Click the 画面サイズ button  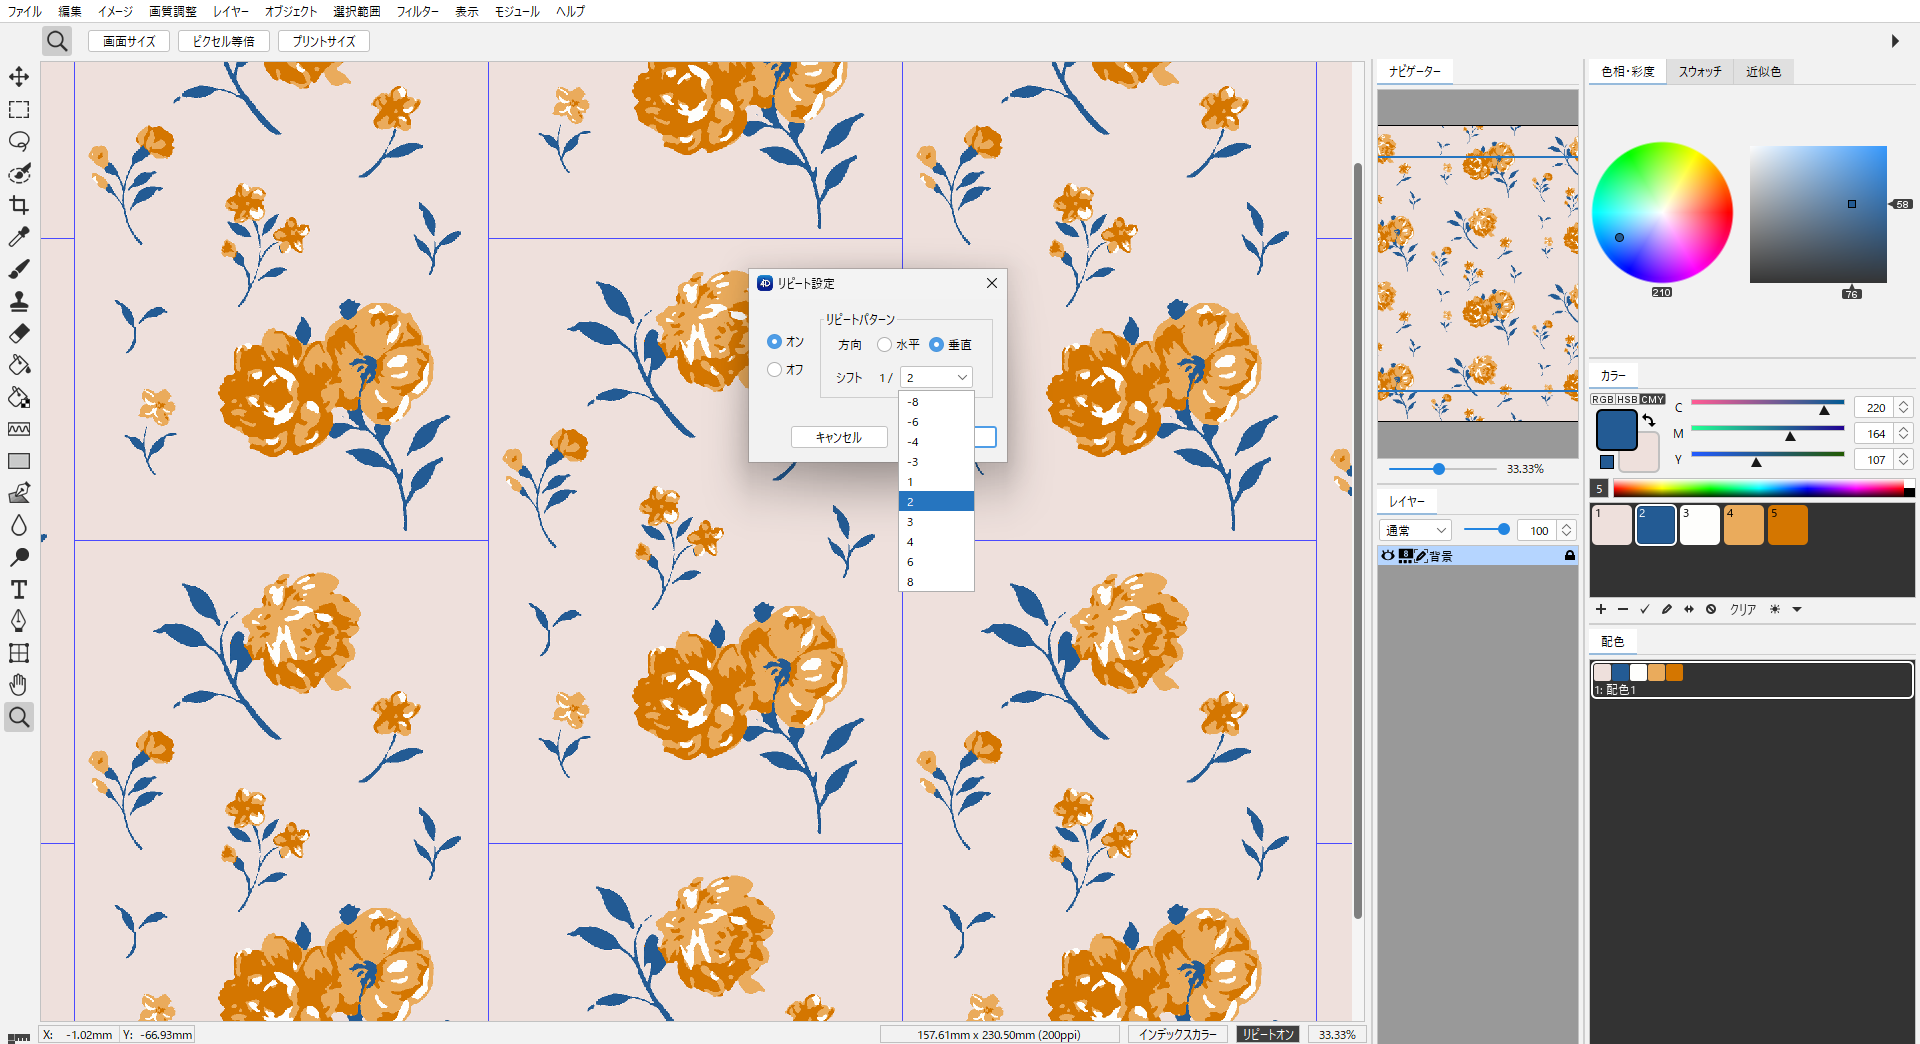tap(129, 41)
